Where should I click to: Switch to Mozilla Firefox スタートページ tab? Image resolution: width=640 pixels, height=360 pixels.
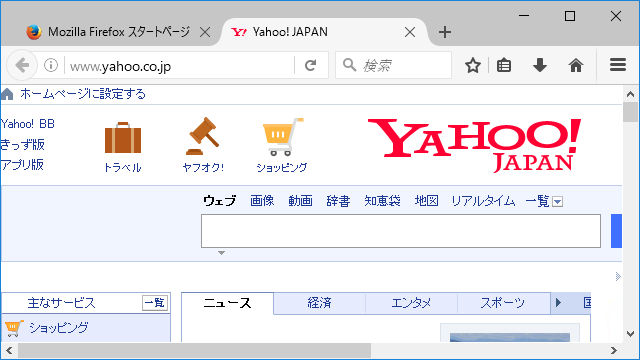click(119, 32)
